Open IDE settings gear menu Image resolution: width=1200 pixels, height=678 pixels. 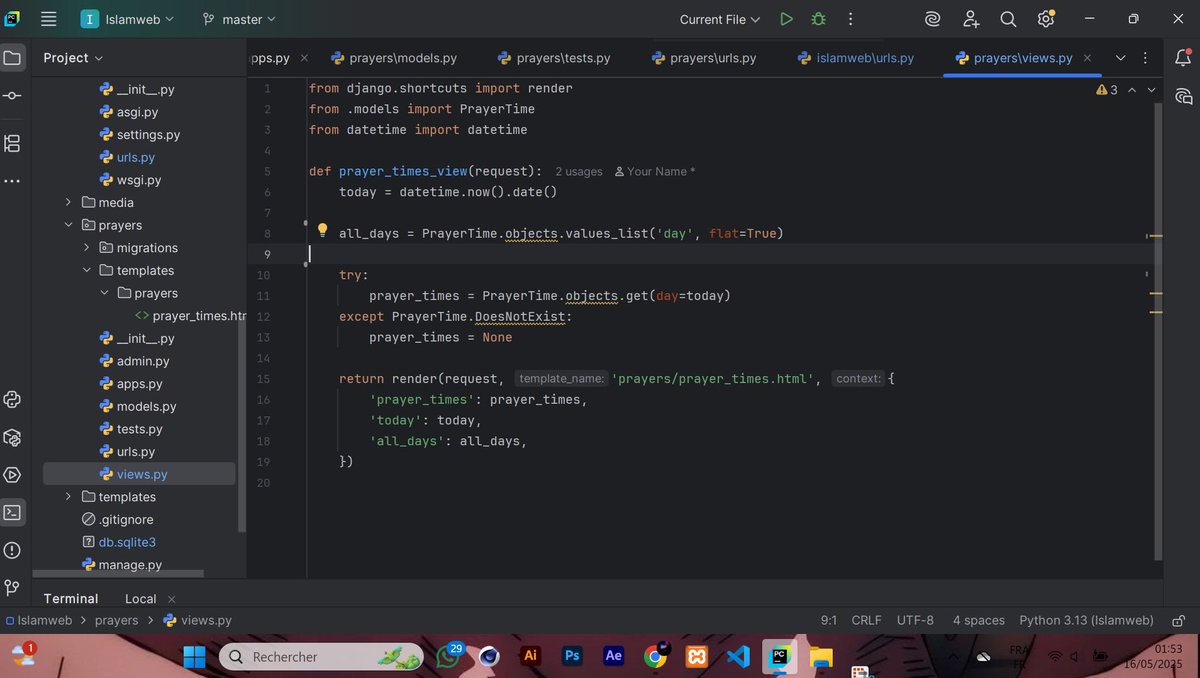1046,19
